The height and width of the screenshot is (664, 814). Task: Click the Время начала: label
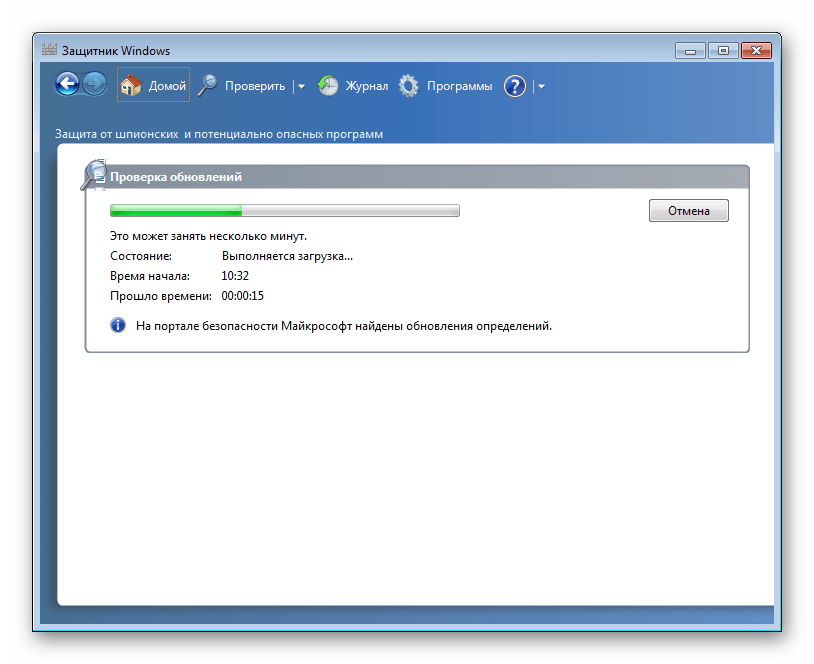coord(150,276)
